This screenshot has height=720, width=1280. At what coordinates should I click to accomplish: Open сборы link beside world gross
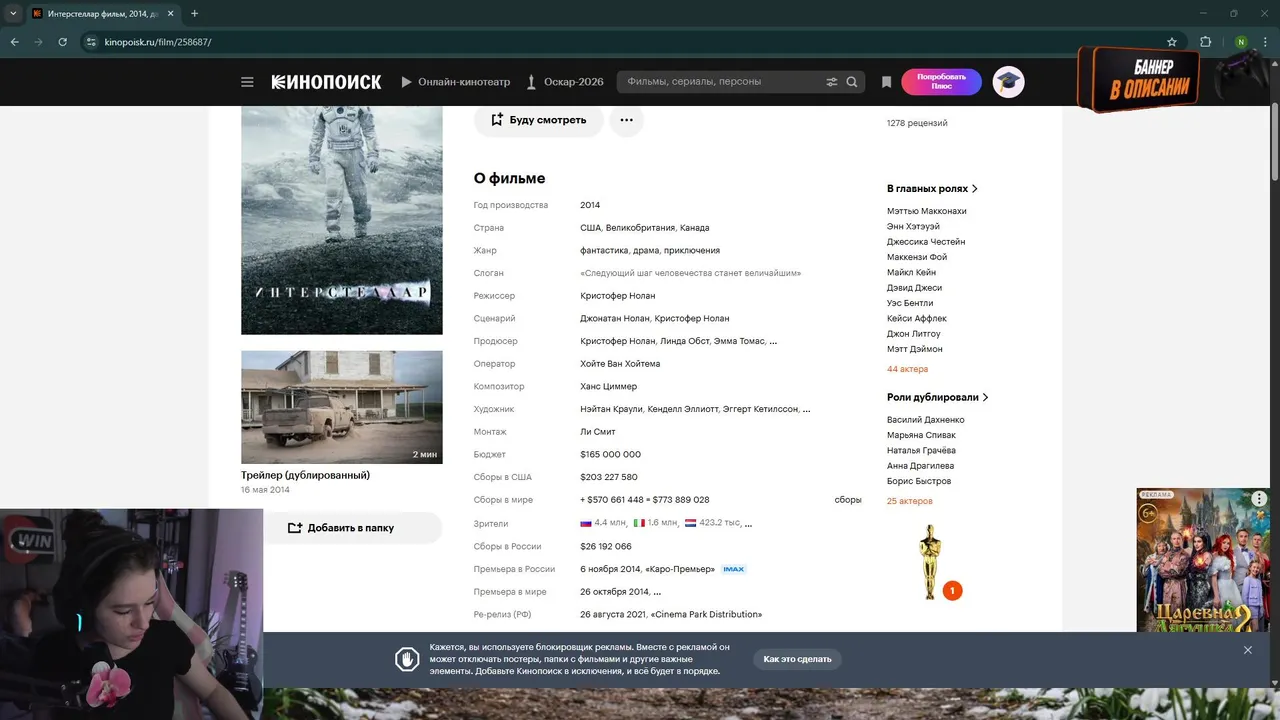point(848,500)
